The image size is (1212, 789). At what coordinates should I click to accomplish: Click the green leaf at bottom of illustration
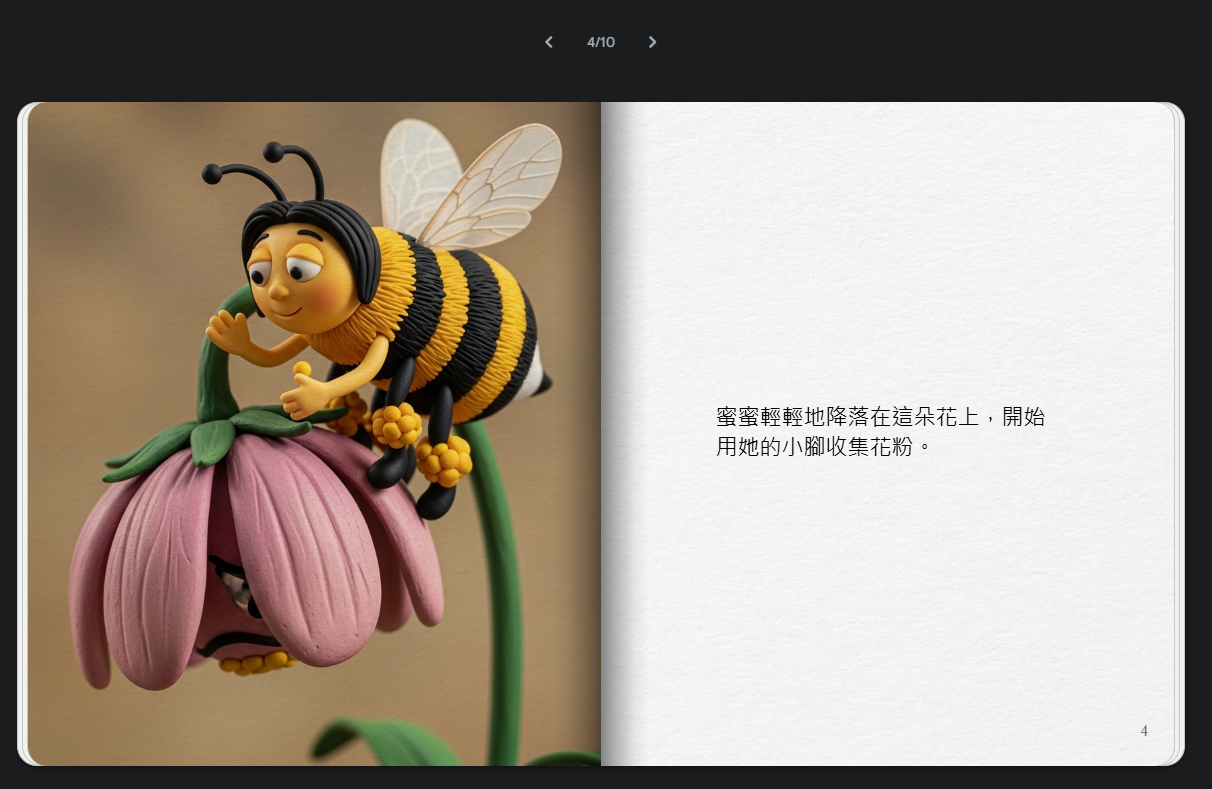tap(380, 742)
